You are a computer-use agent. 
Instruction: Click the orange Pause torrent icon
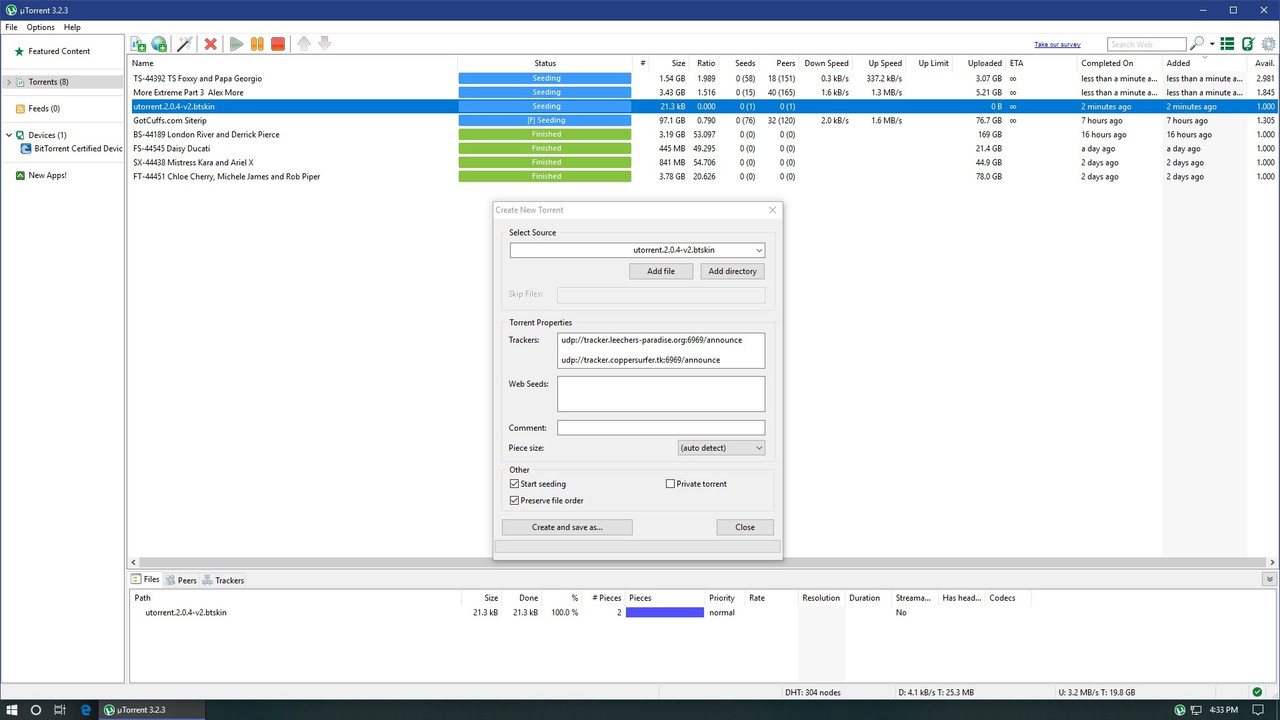pyautogui.click(x=257, y=44)
